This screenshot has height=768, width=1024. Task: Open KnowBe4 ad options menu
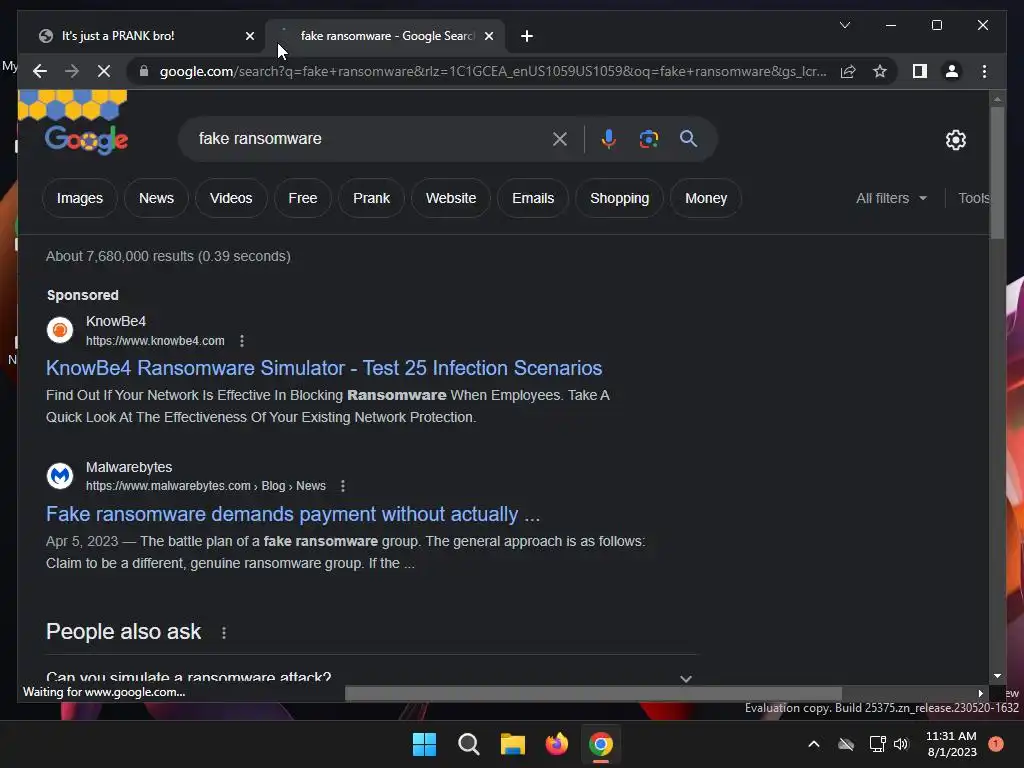tap(242, 341)
